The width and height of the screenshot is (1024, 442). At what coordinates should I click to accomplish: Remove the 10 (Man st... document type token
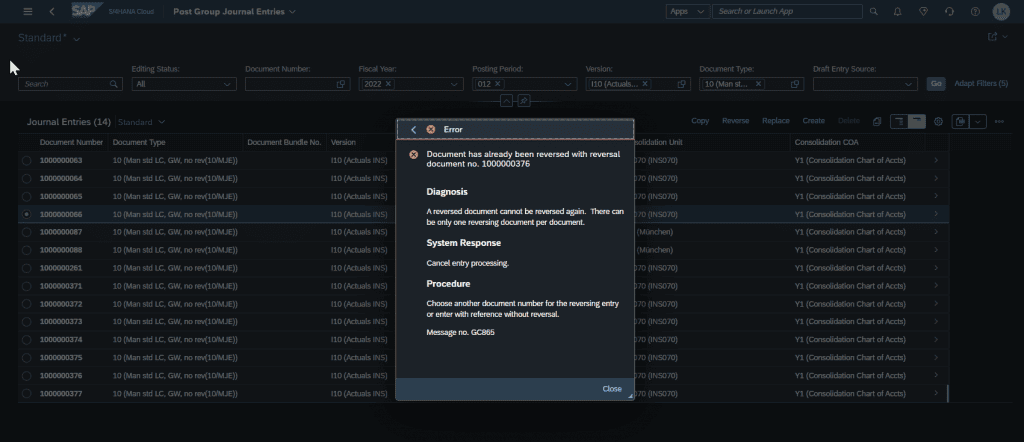(758, 84)
